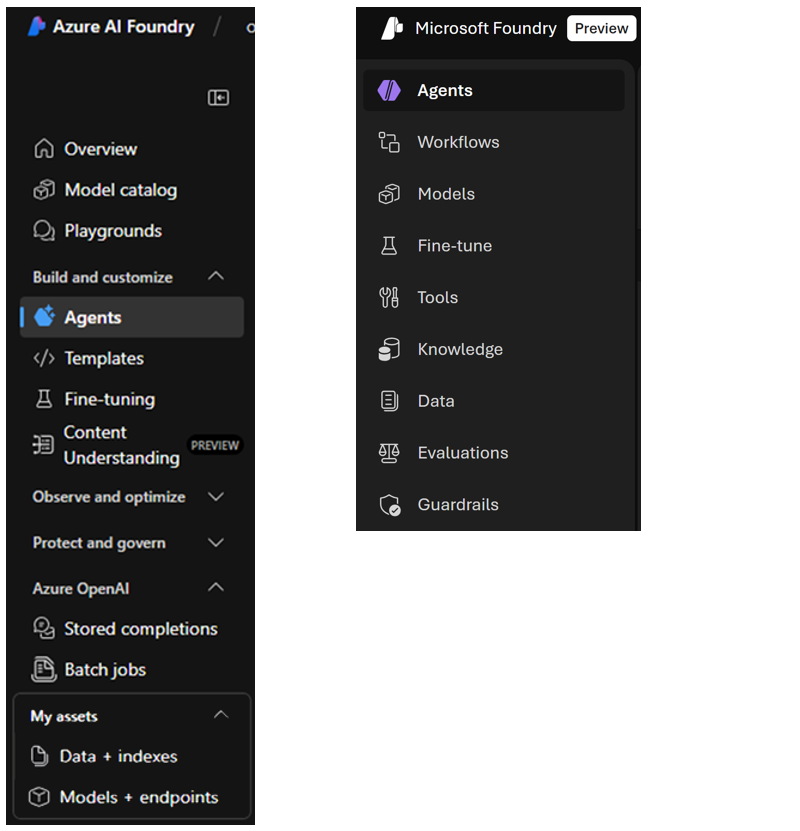The image size is (800, 831).
Task: Select Agents in Microsoft Foundry nav
Action: pos(494,91)
